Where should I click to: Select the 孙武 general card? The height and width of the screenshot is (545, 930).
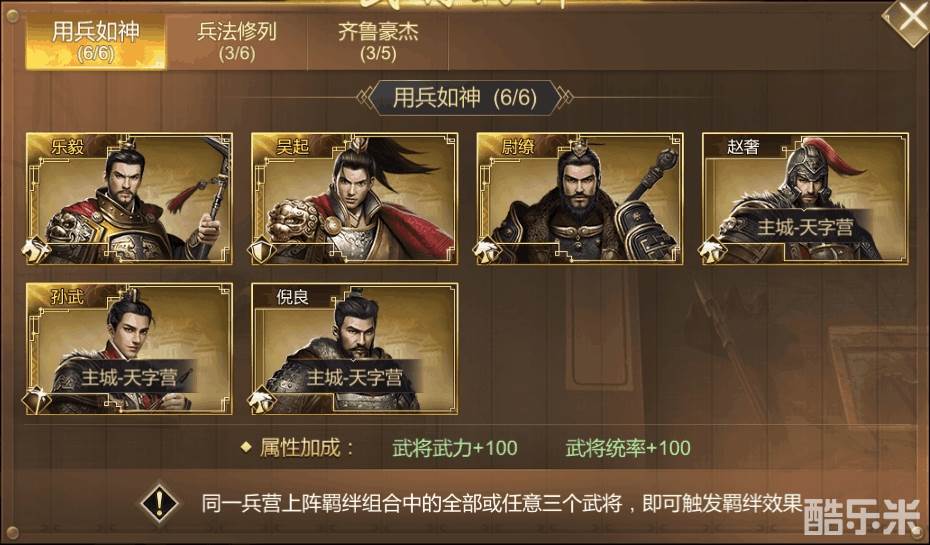(129, 348)
